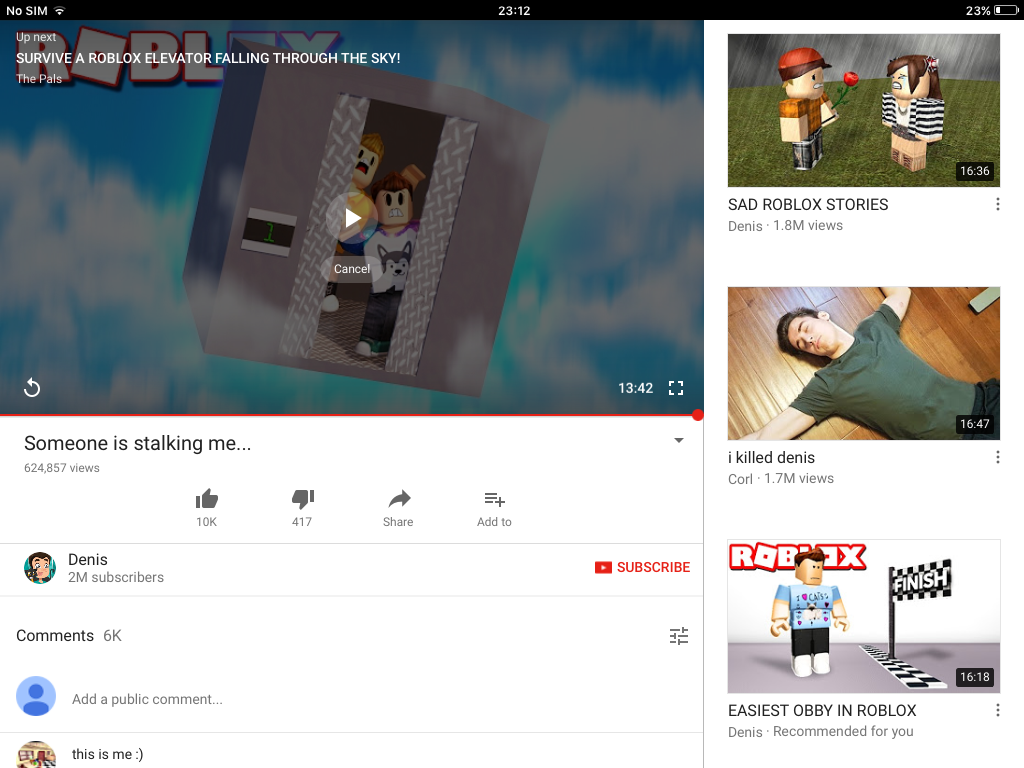Click the Comments 6K header
The height and width of the screenshot is (768, 1024).
click(x=69, y=635)
